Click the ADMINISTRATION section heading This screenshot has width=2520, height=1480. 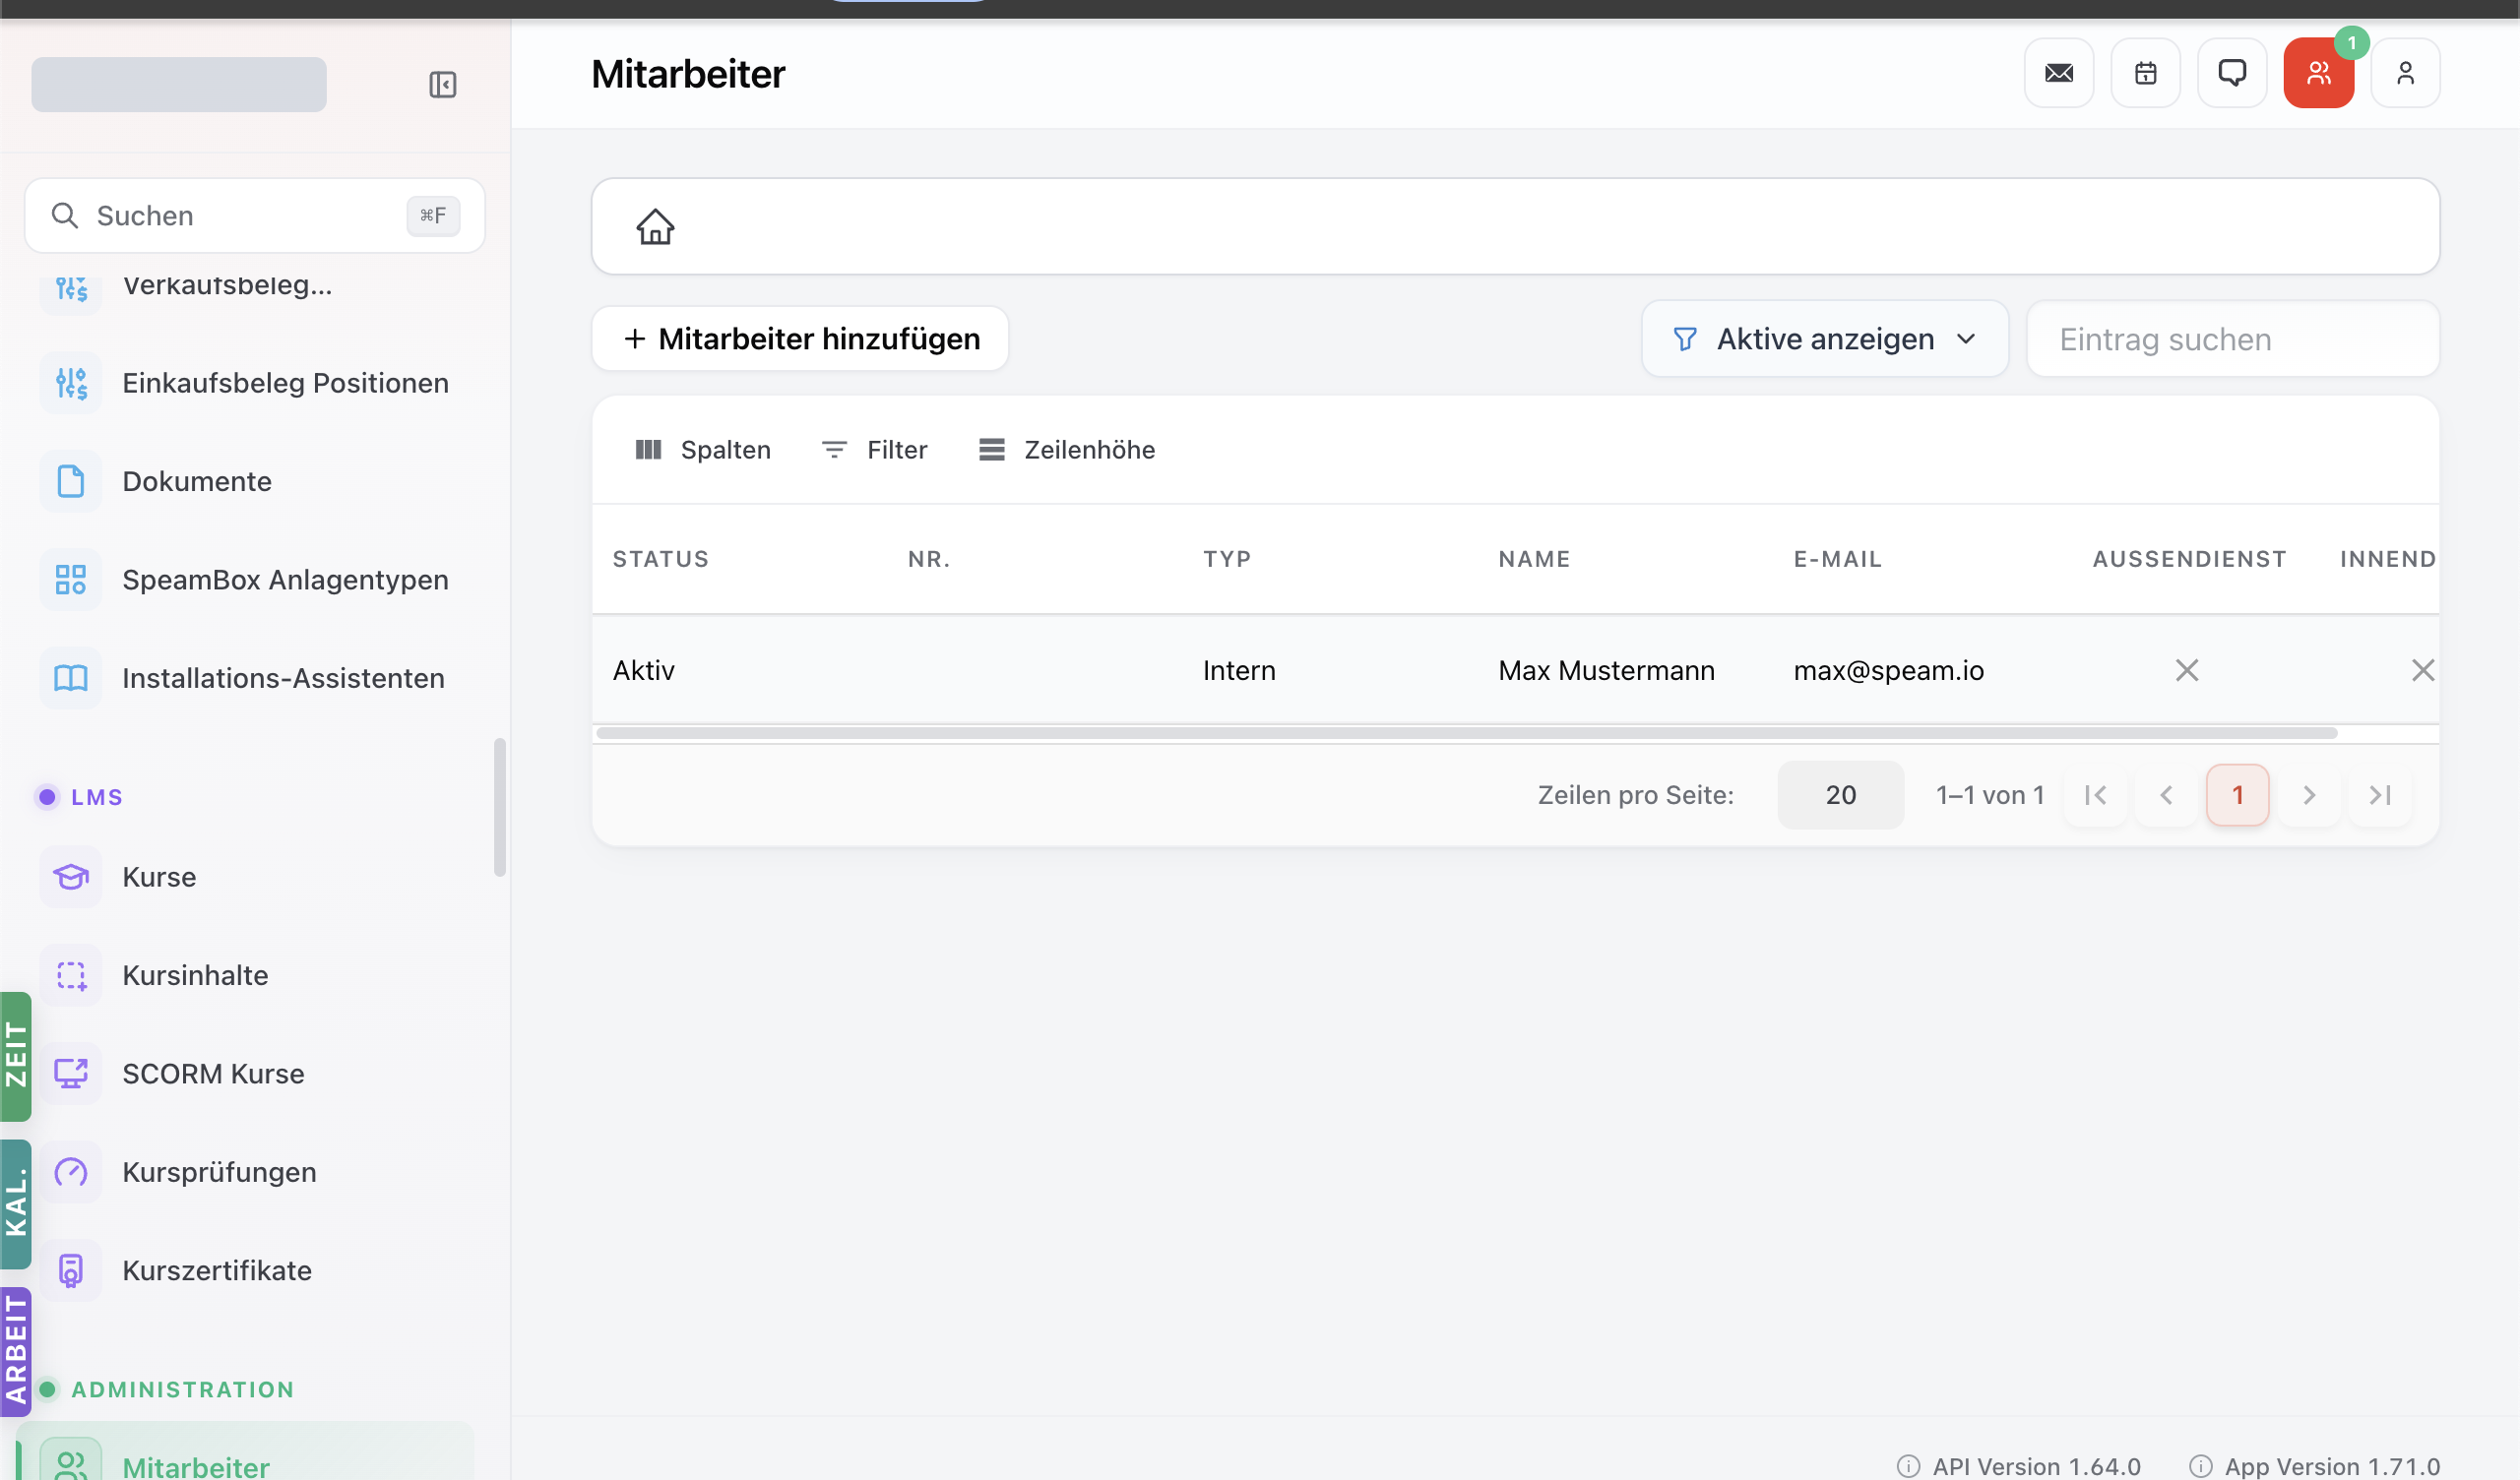click(x=182, y=1390)
